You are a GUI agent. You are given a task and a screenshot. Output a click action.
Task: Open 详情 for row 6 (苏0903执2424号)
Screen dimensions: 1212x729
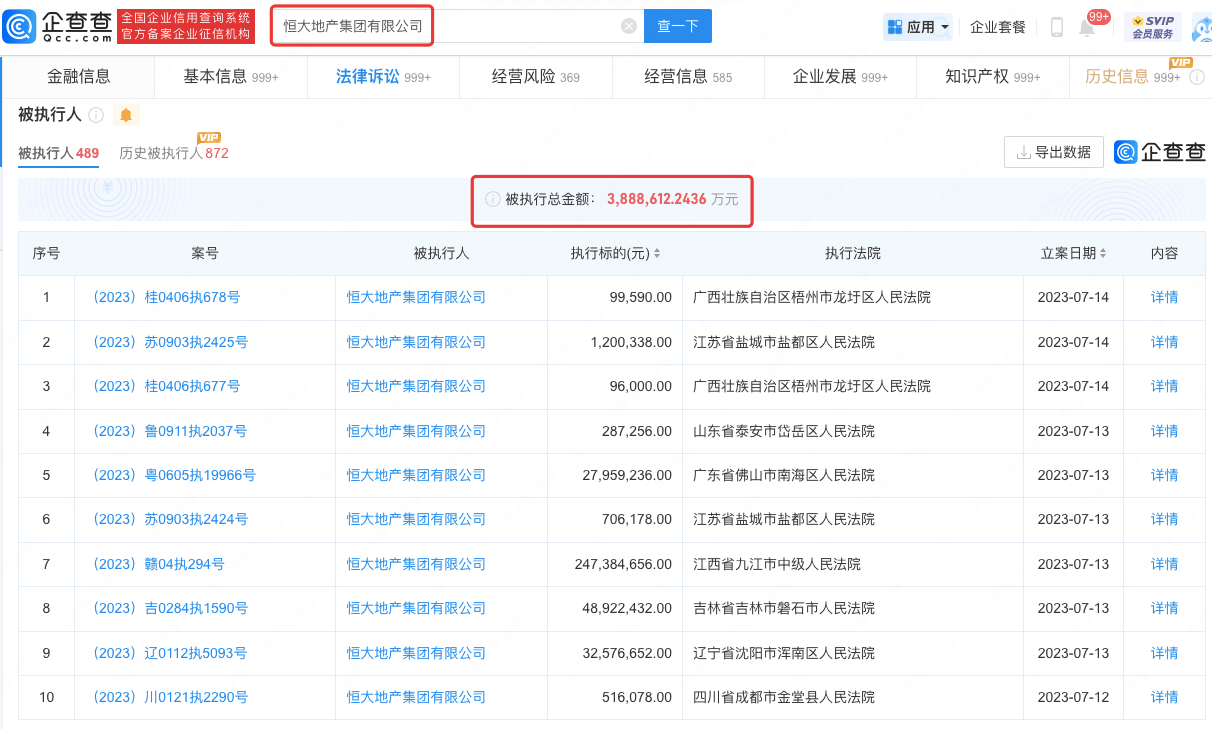1164,519
